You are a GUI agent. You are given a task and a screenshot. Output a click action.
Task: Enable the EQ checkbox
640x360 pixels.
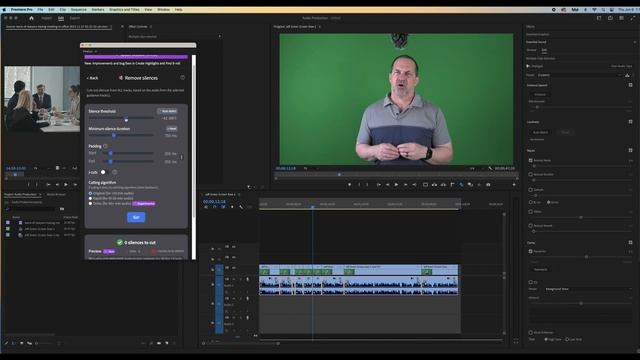click(531, 282)
